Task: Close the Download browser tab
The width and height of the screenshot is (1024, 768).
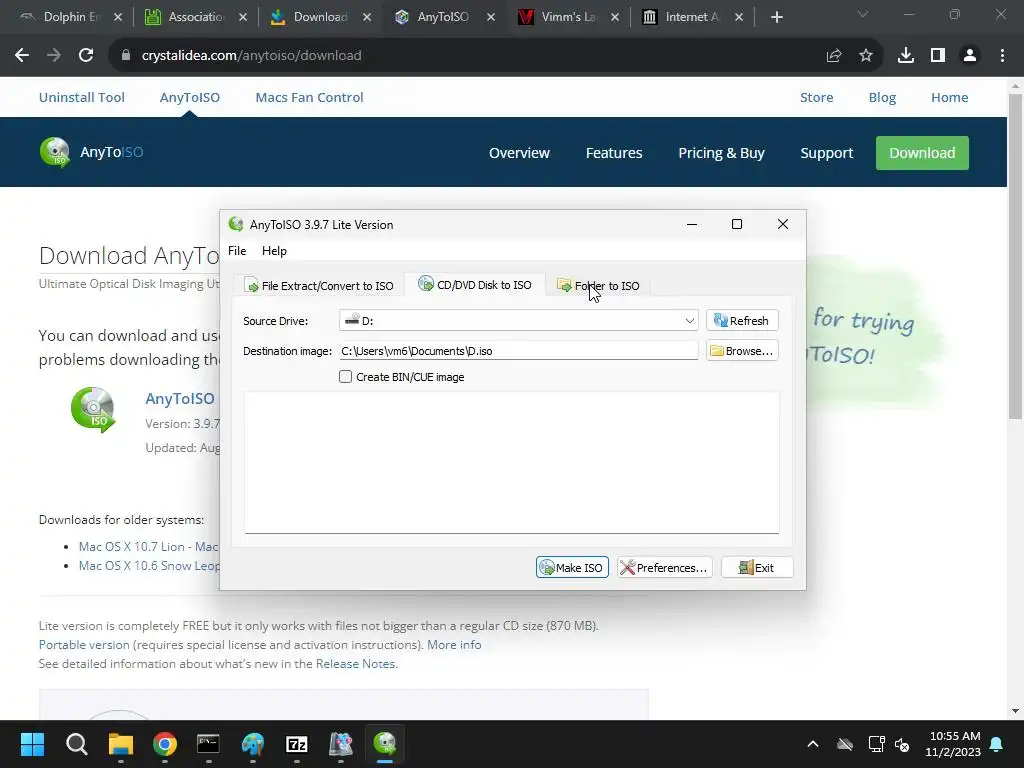Action: (x=367, y=18)
